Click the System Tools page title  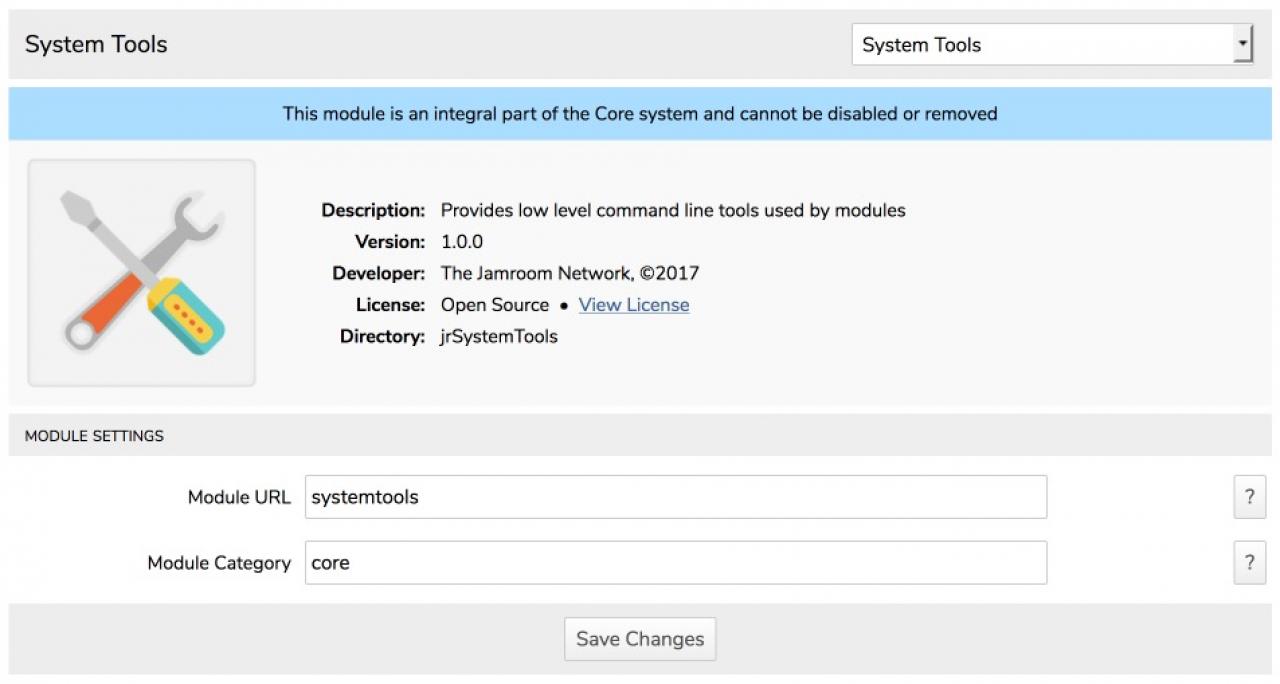click(96, 45)
